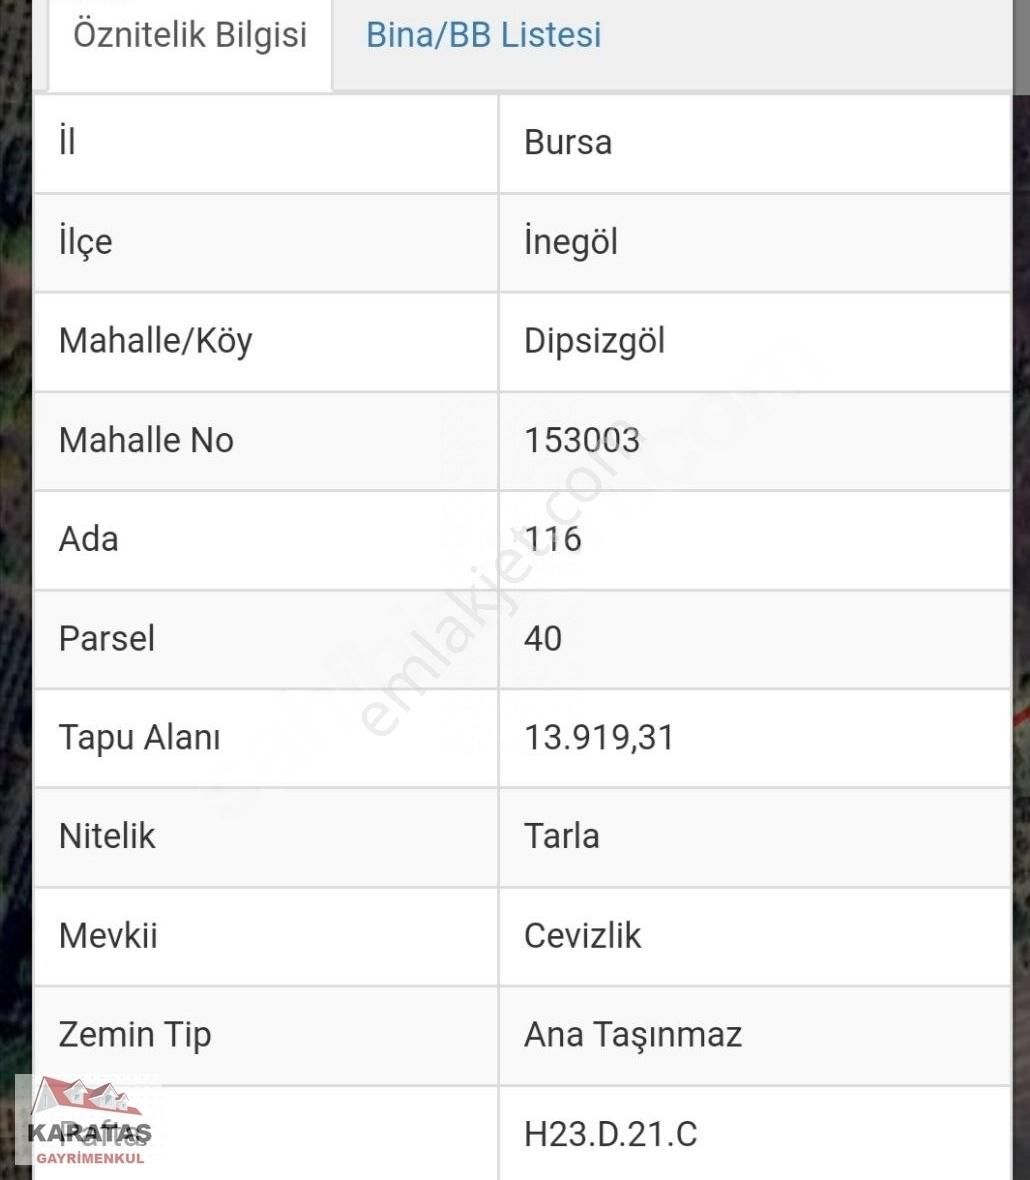
Task: Click the Zemin Tip row label
Action: [x=135, y=1035]
